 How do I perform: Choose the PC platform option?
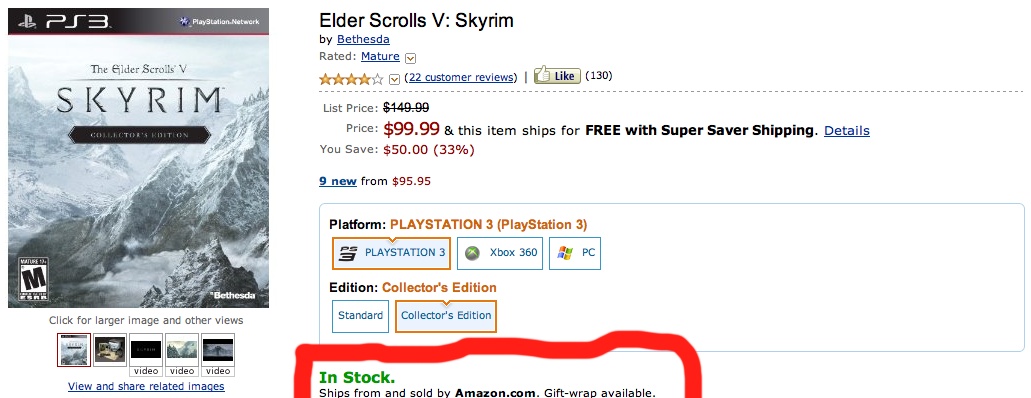click(575, 253)
